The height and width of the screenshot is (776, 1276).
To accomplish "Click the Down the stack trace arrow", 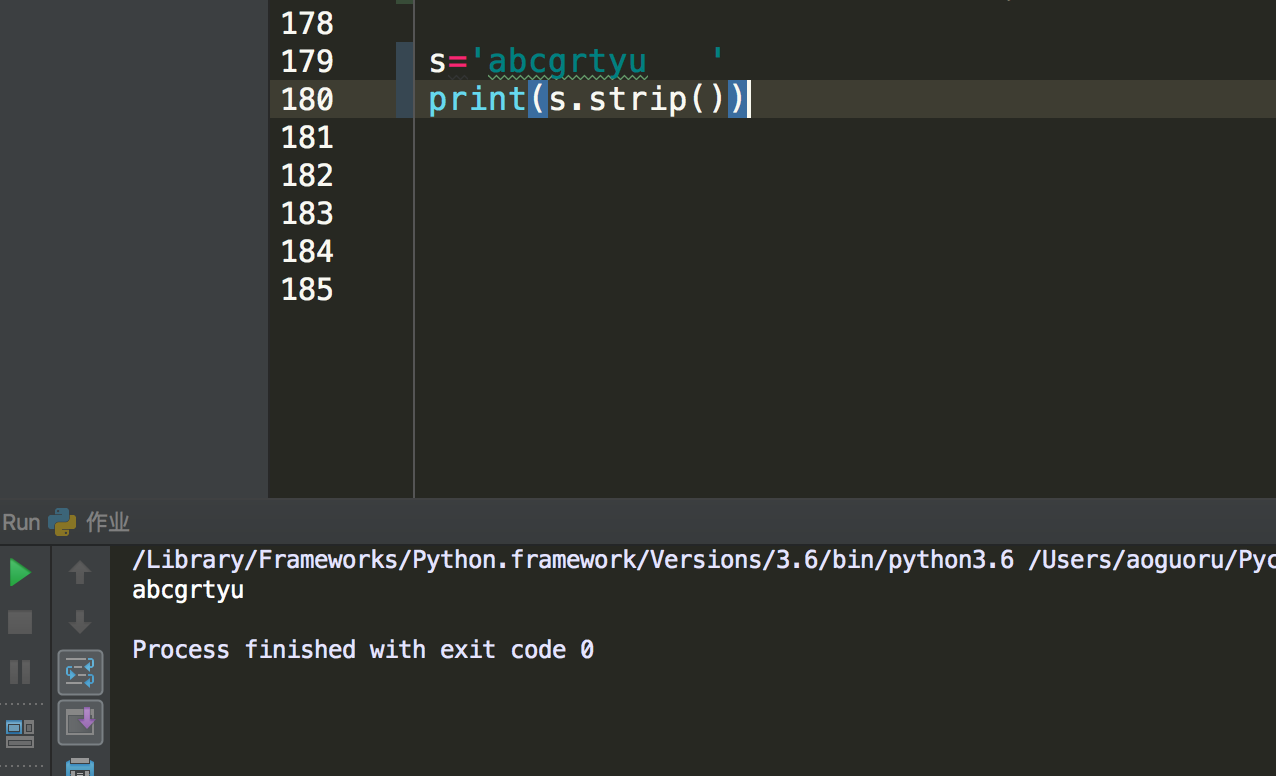I will tap(80, 622).
